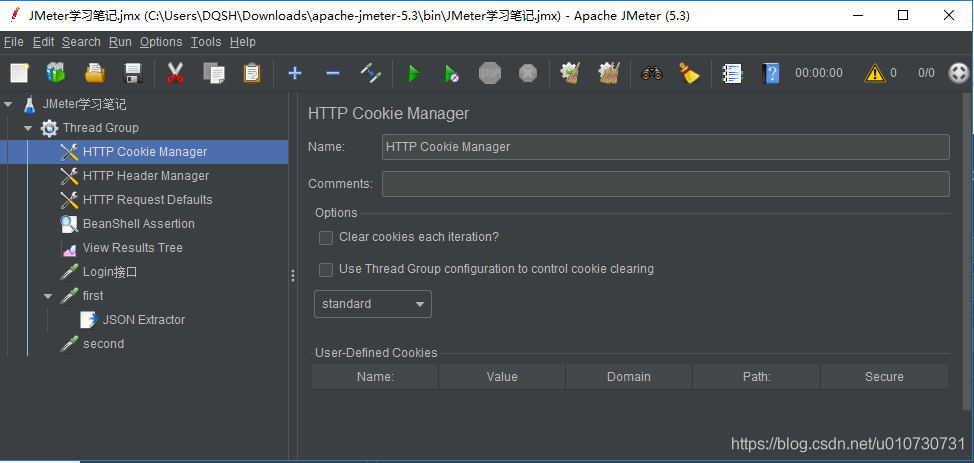Click the Name: cookie column header
Screen dimensions: 974x463
click(x=375, y=377)
